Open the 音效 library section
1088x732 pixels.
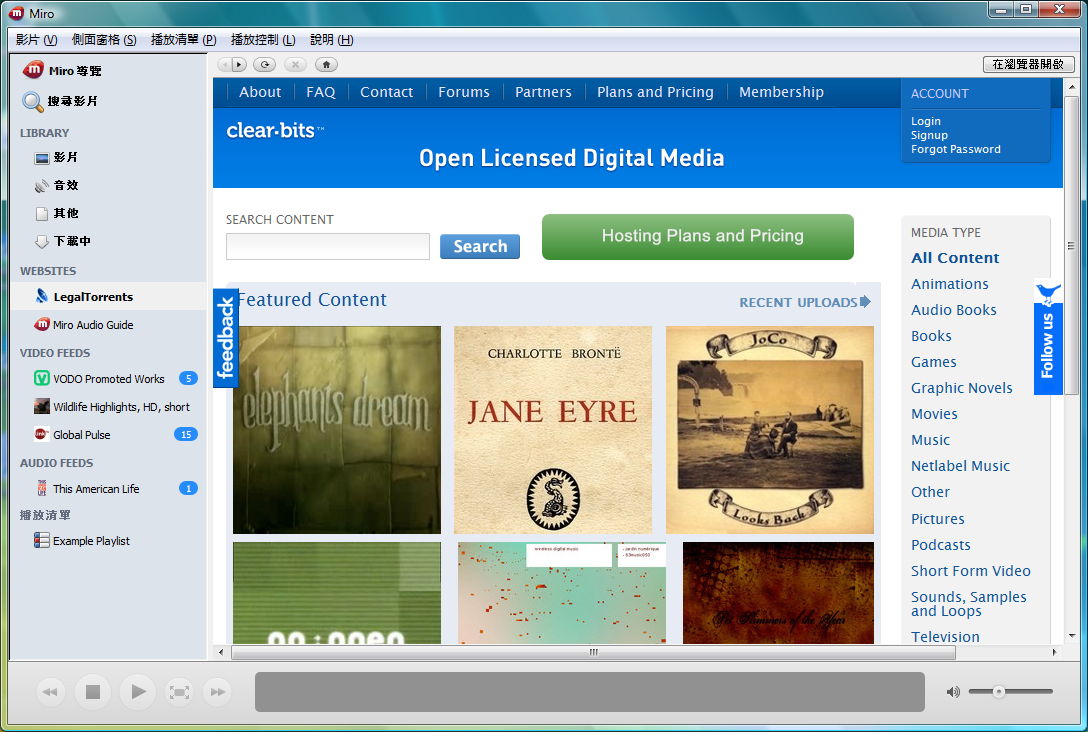[x=56, y=185]
